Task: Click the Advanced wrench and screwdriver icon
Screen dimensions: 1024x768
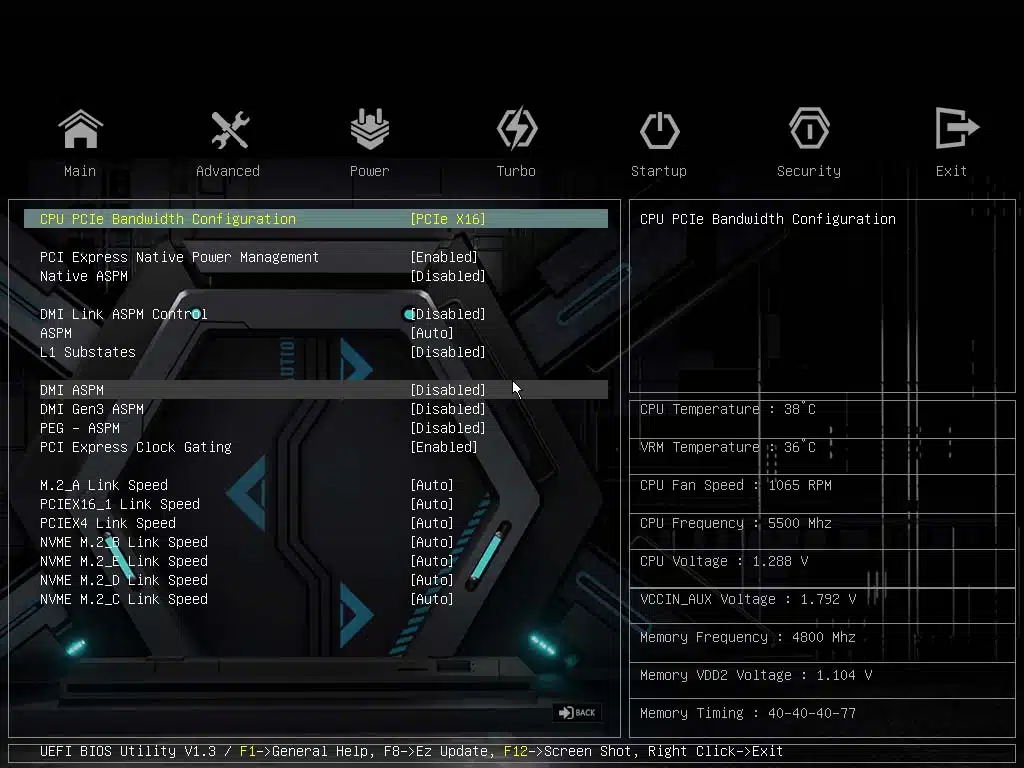Action: [229, 129]
